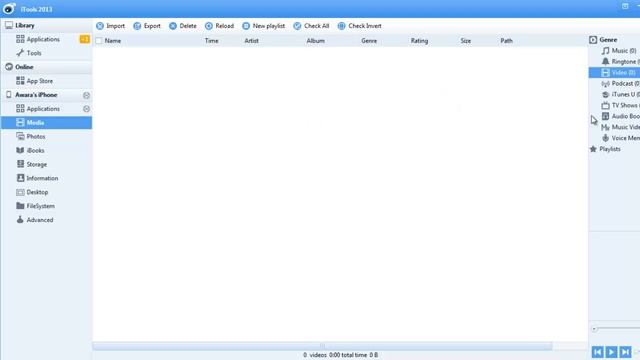
Task: Open Advanced options in sidebar
Action: pyautogui.click(x=40, y=220)
